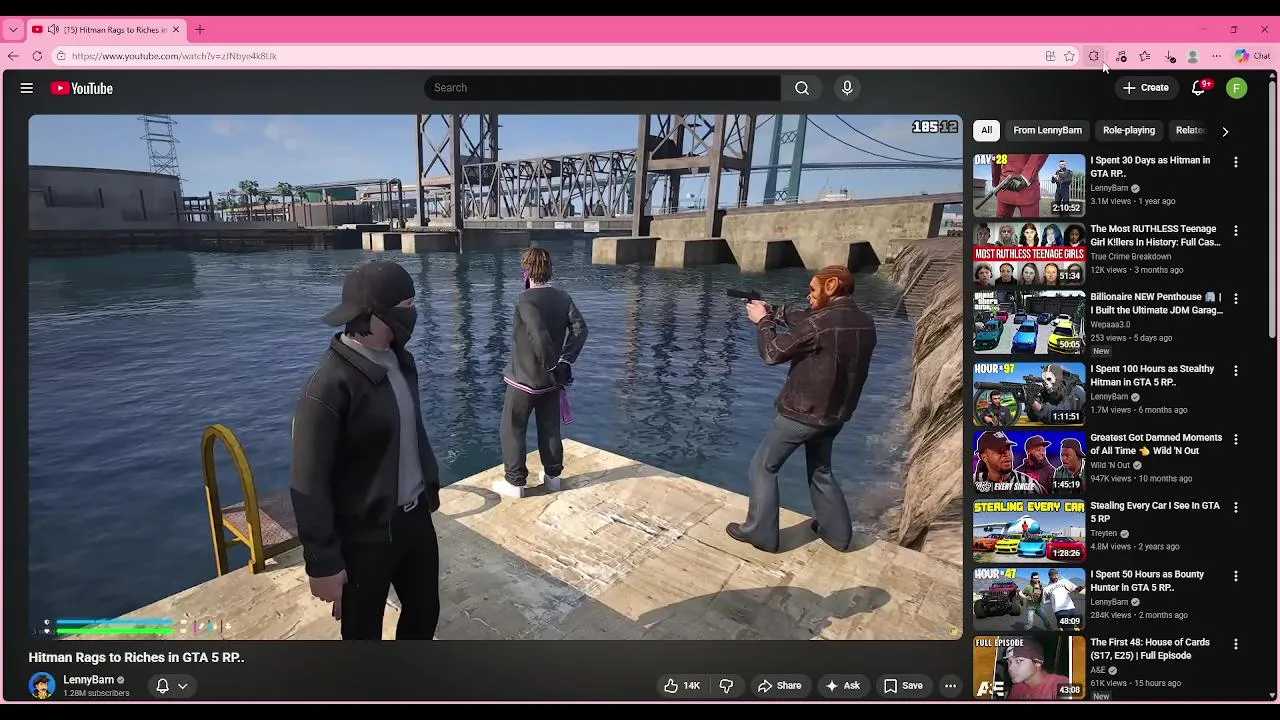
Task: Select the Role-playing filter chip
Action: (x=1129, y=130)
